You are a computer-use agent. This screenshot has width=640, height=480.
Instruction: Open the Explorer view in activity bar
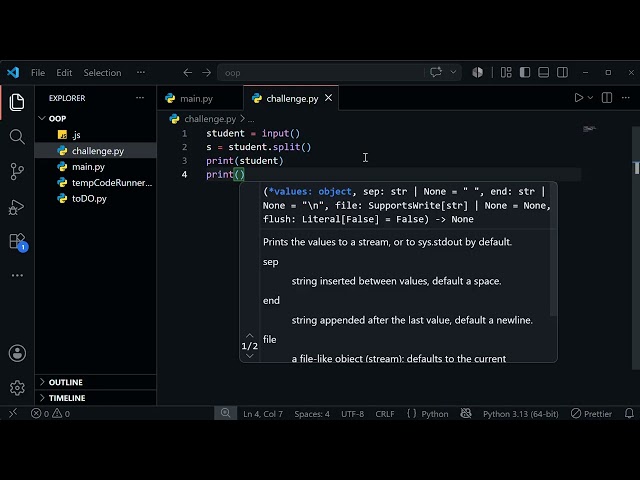click(17, 102)
